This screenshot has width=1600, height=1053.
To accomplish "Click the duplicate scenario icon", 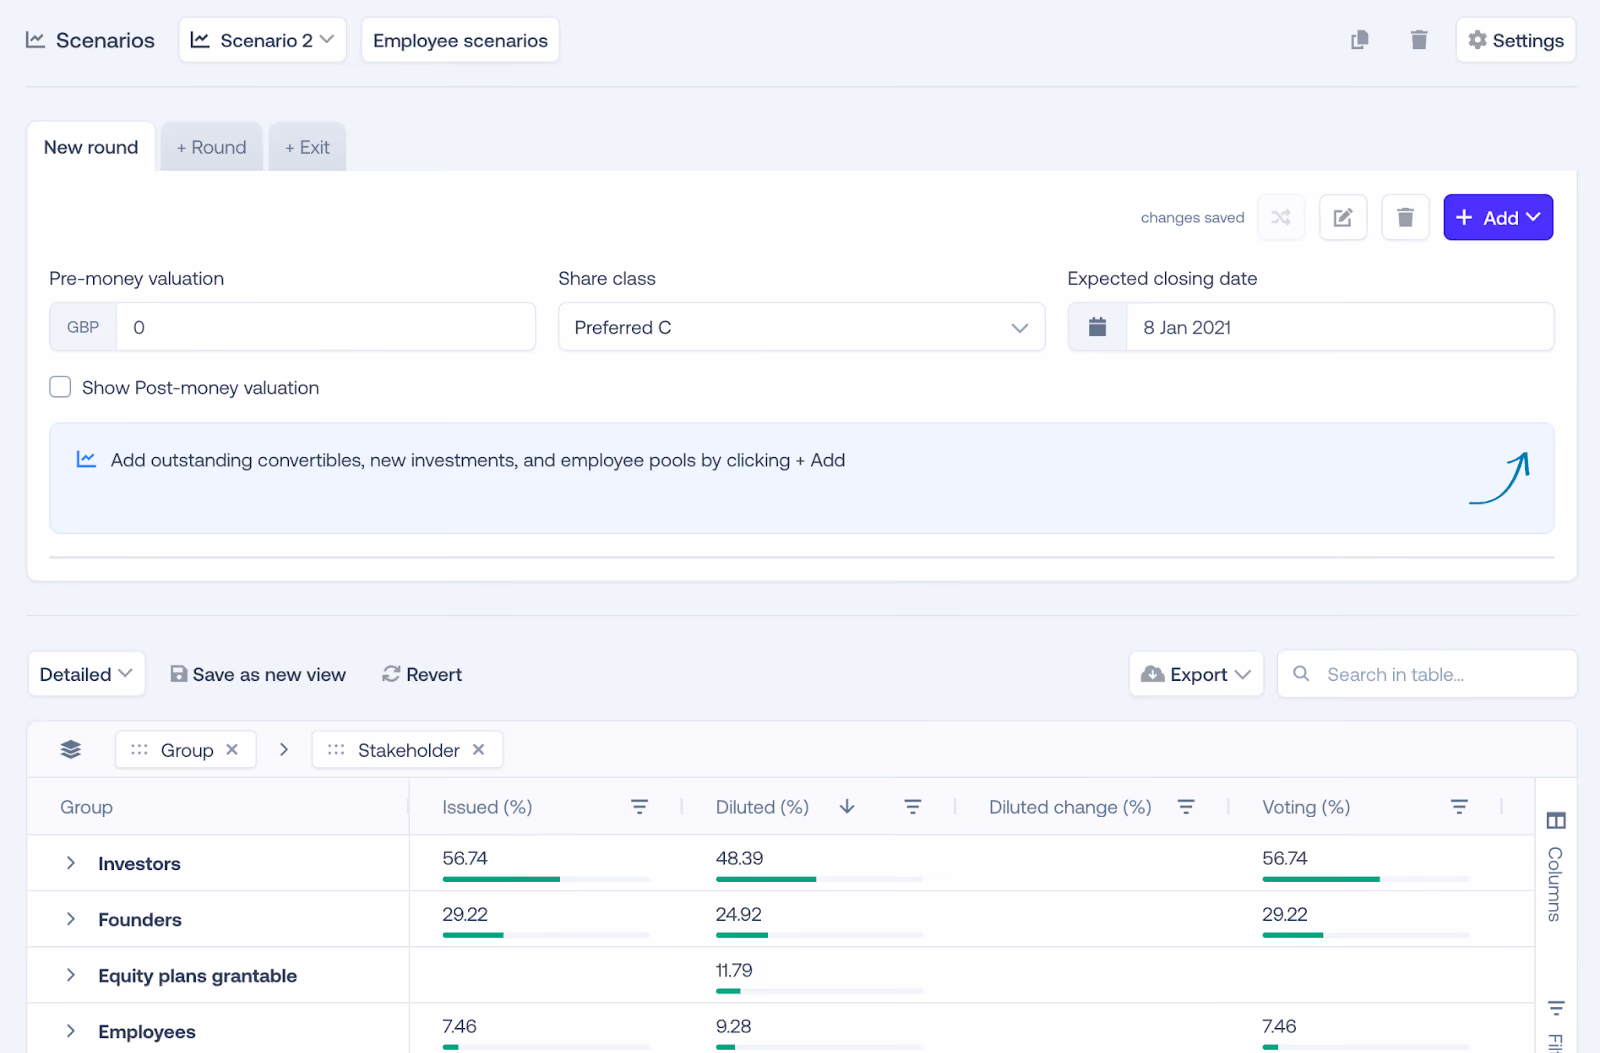I will (x=1359, y=40).
